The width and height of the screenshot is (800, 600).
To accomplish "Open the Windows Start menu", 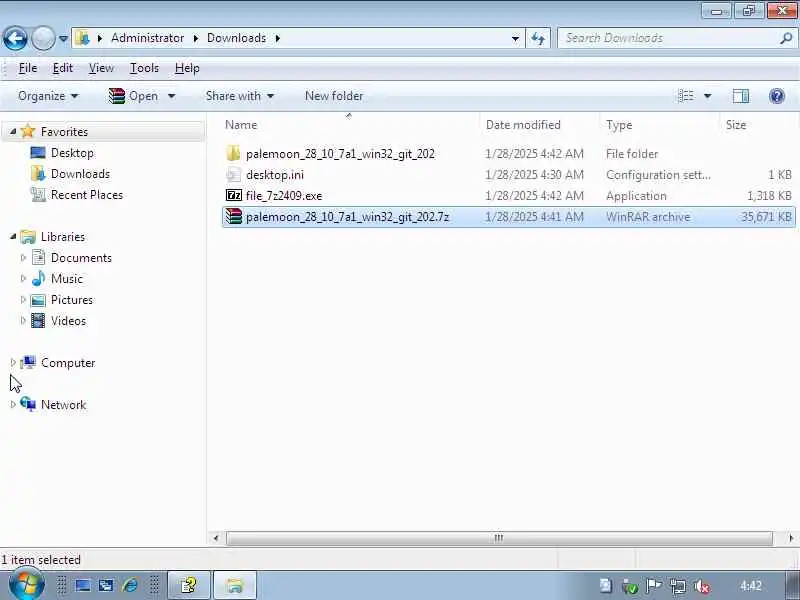I will pyautogui.click(x=27, y=585).
